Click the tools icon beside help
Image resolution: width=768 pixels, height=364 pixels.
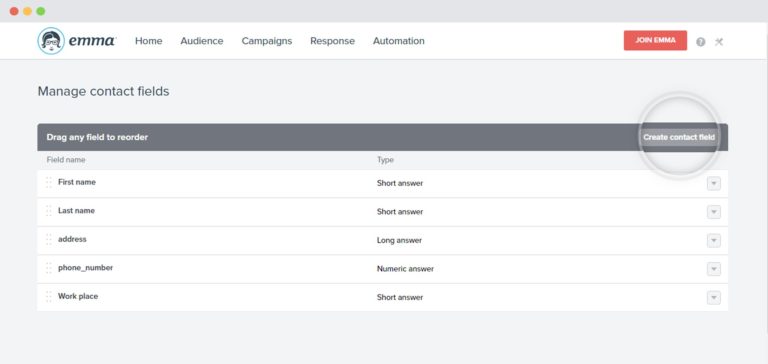click(x=719, y=42)
